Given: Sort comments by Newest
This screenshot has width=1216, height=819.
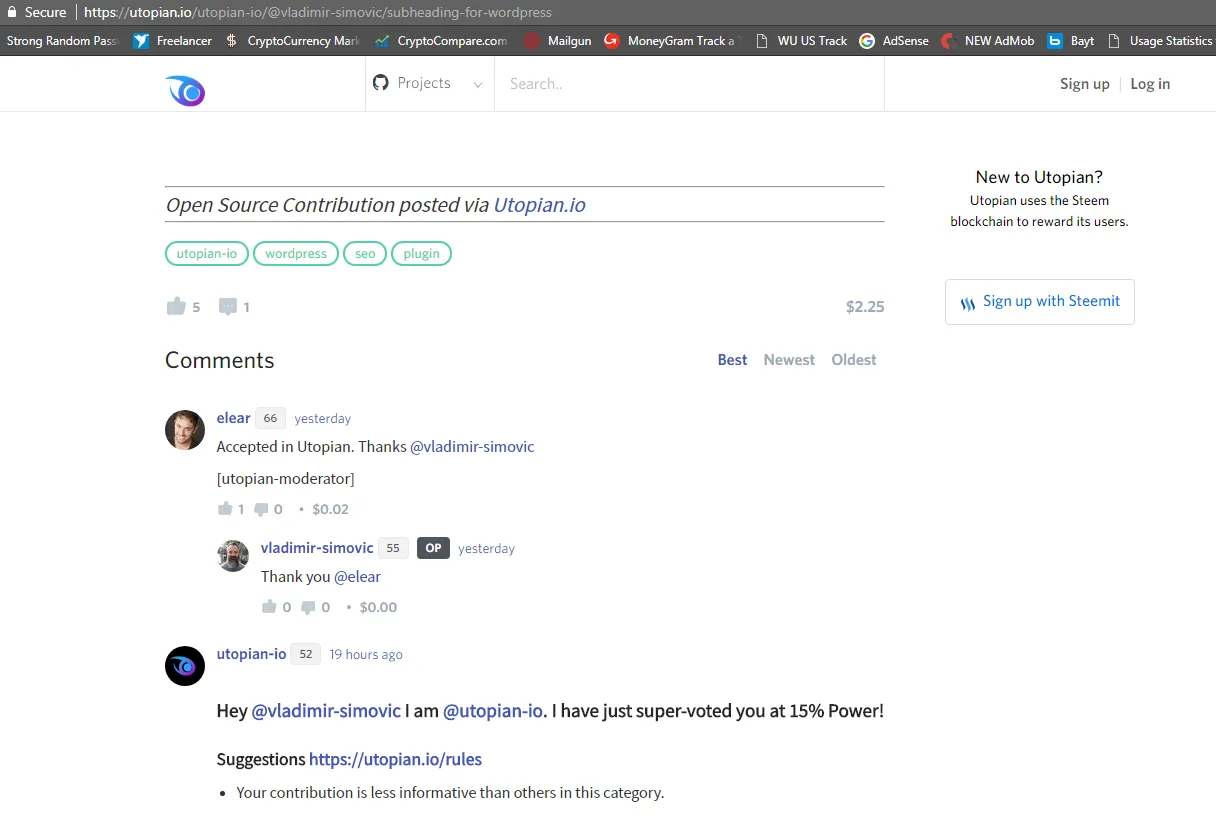Looking at the screenshot, I should pyautogui.click(x=789, y=360).
